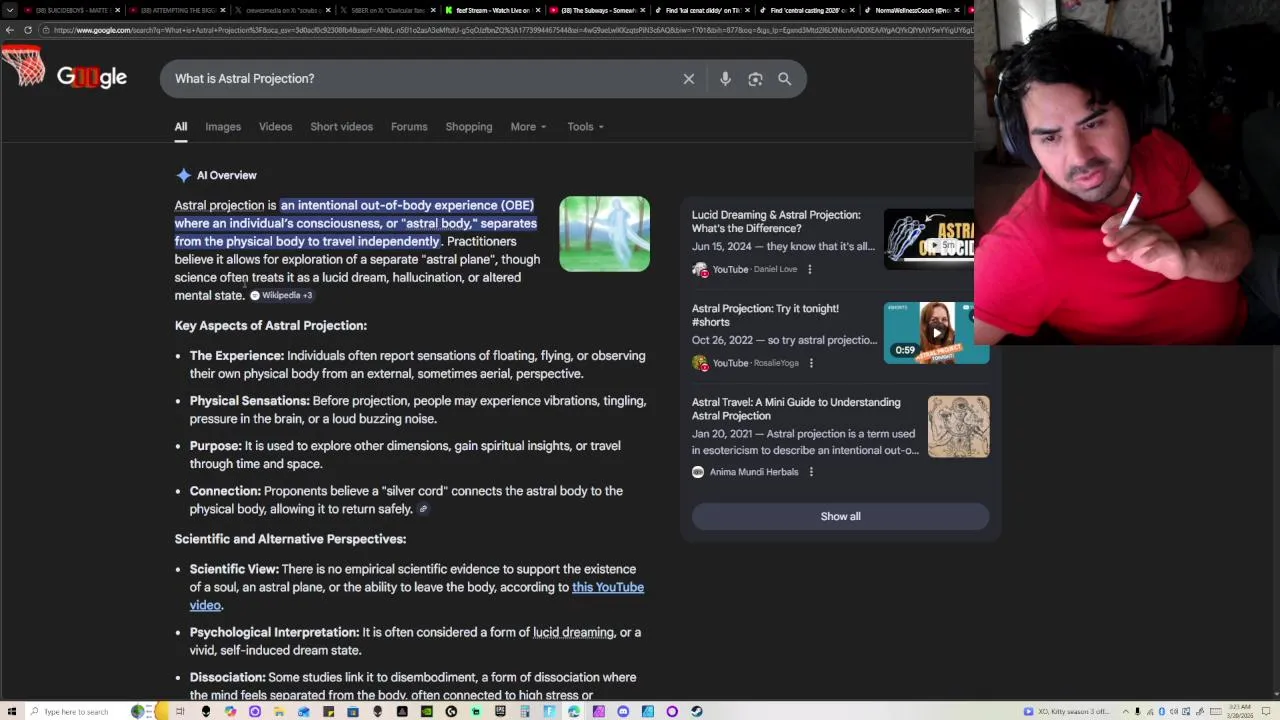1280x720 pixels.
Task: Open Steam from the taskbar
Action: point(696,711)
